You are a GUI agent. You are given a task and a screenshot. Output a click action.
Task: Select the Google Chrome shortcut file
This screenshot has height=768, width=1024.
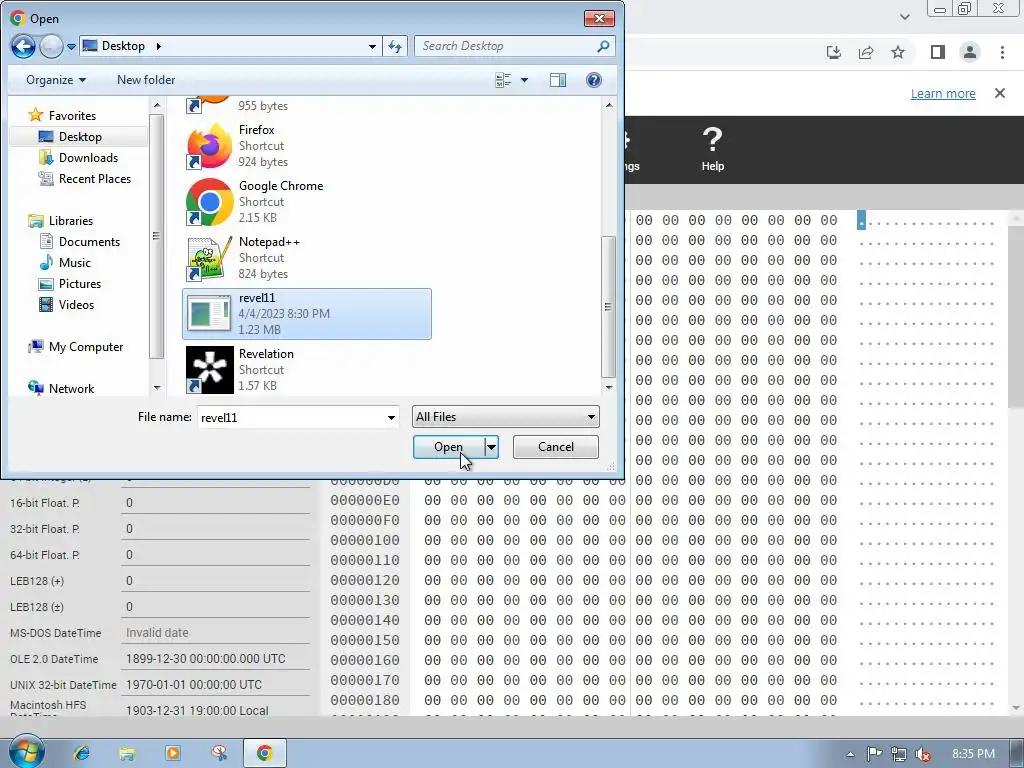(307, 202)
